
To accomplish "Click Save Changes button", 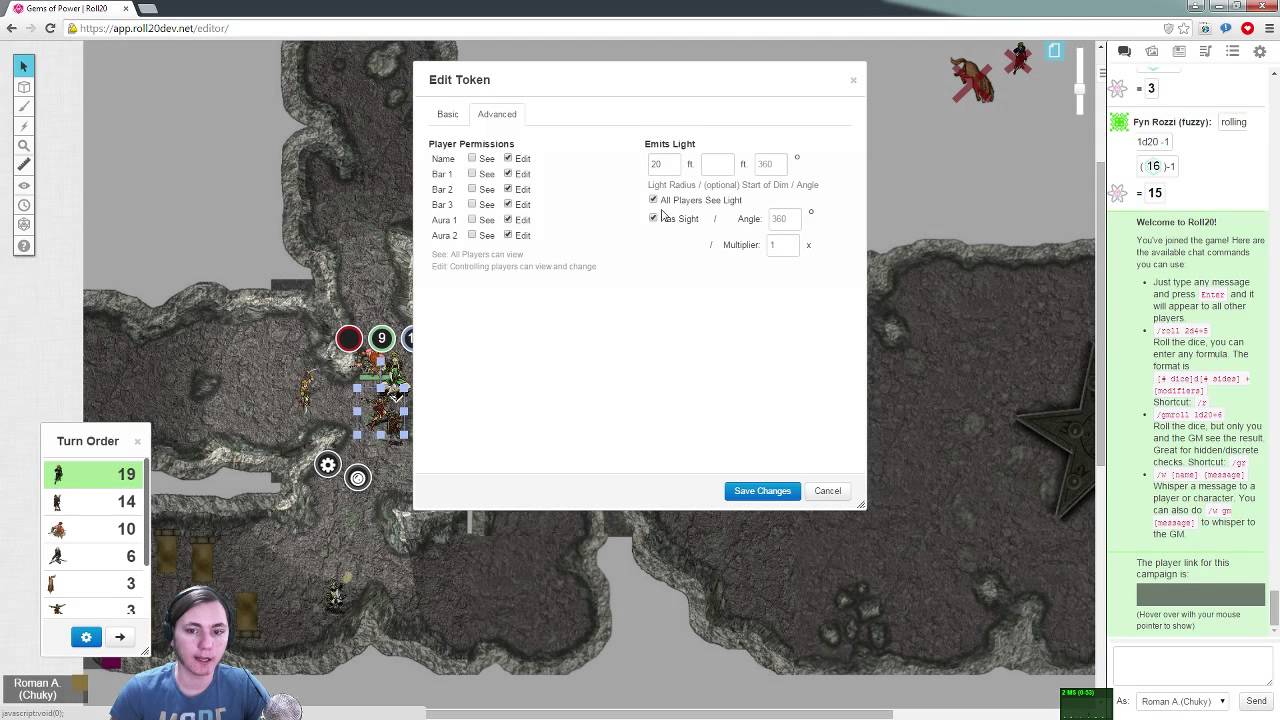I will [762, 491].
